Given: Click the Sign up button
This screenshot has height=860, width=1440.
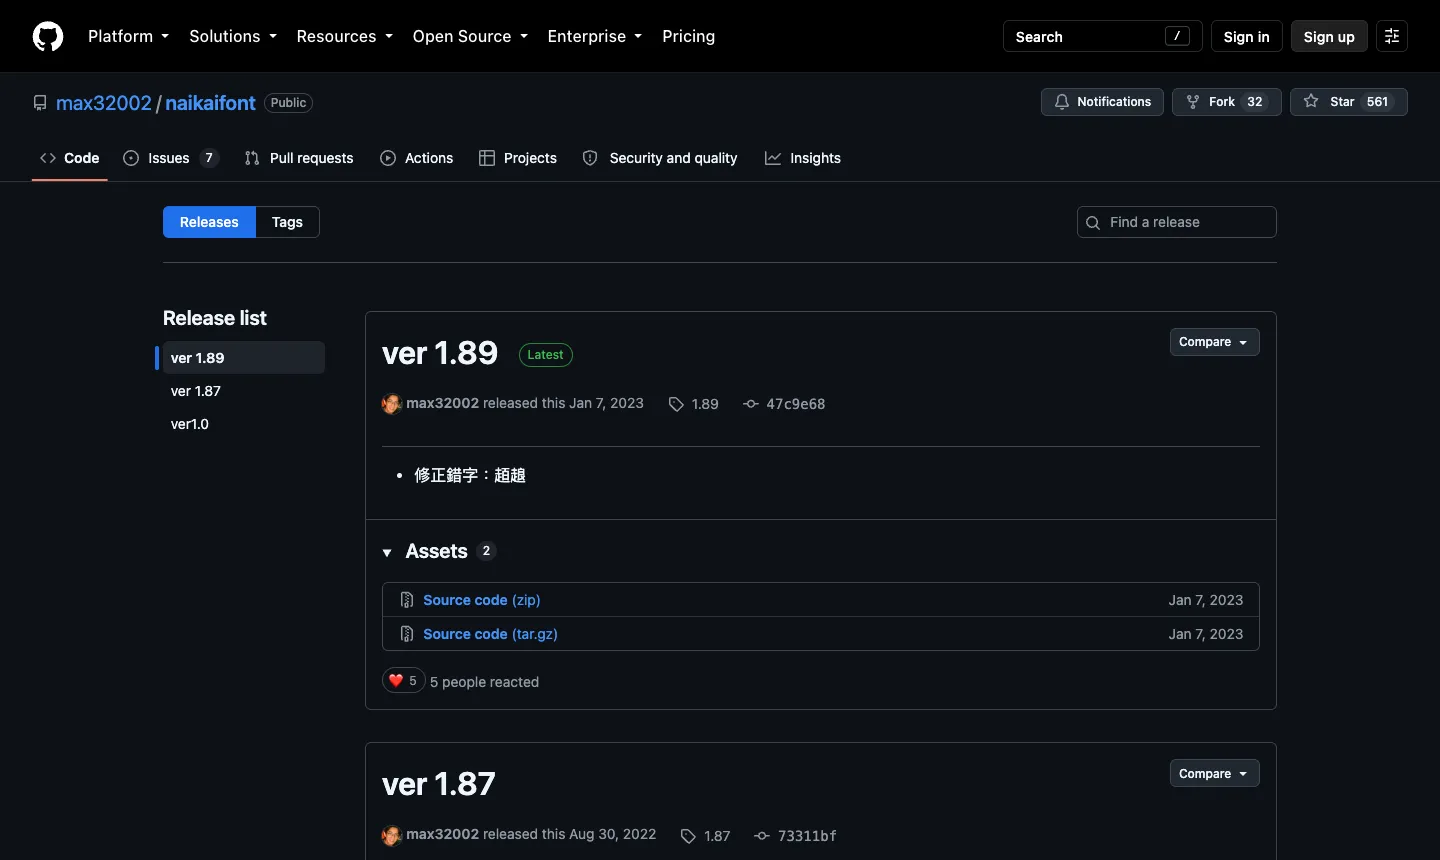Looking at the screenshot, I should (1329, 36).
